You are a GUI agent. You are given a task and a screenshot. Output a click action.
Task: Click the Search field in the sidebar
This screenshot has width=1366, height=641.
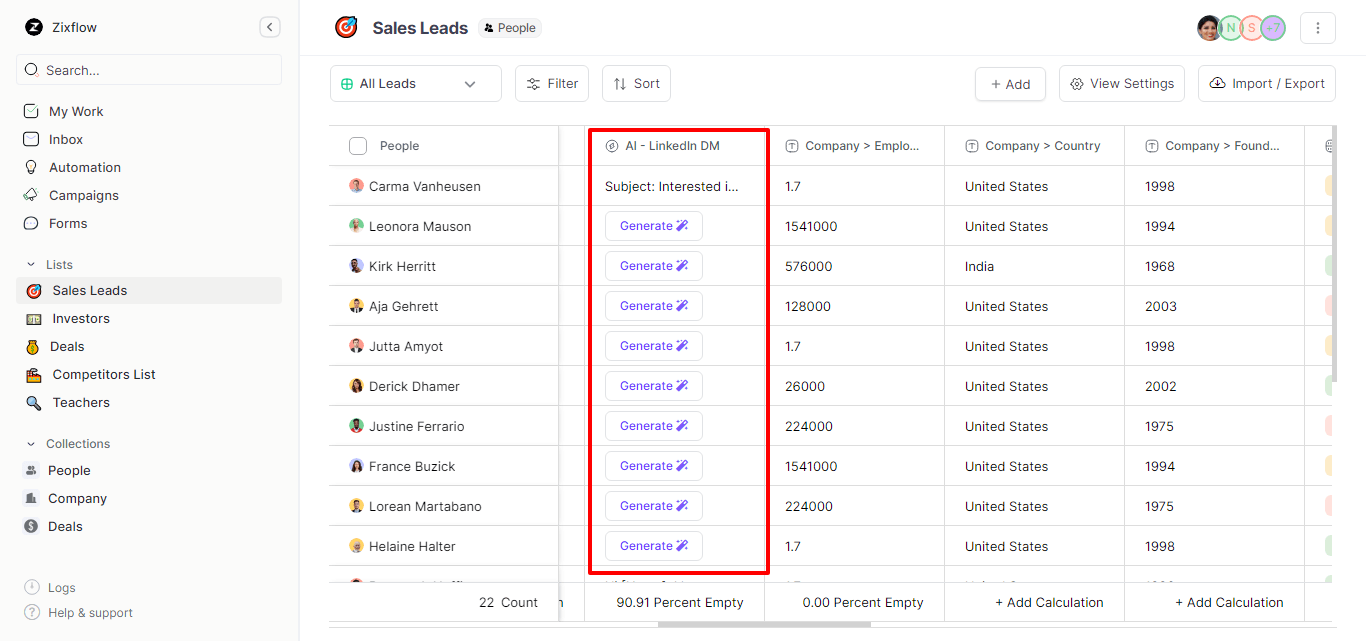click(x=148, y=69)
